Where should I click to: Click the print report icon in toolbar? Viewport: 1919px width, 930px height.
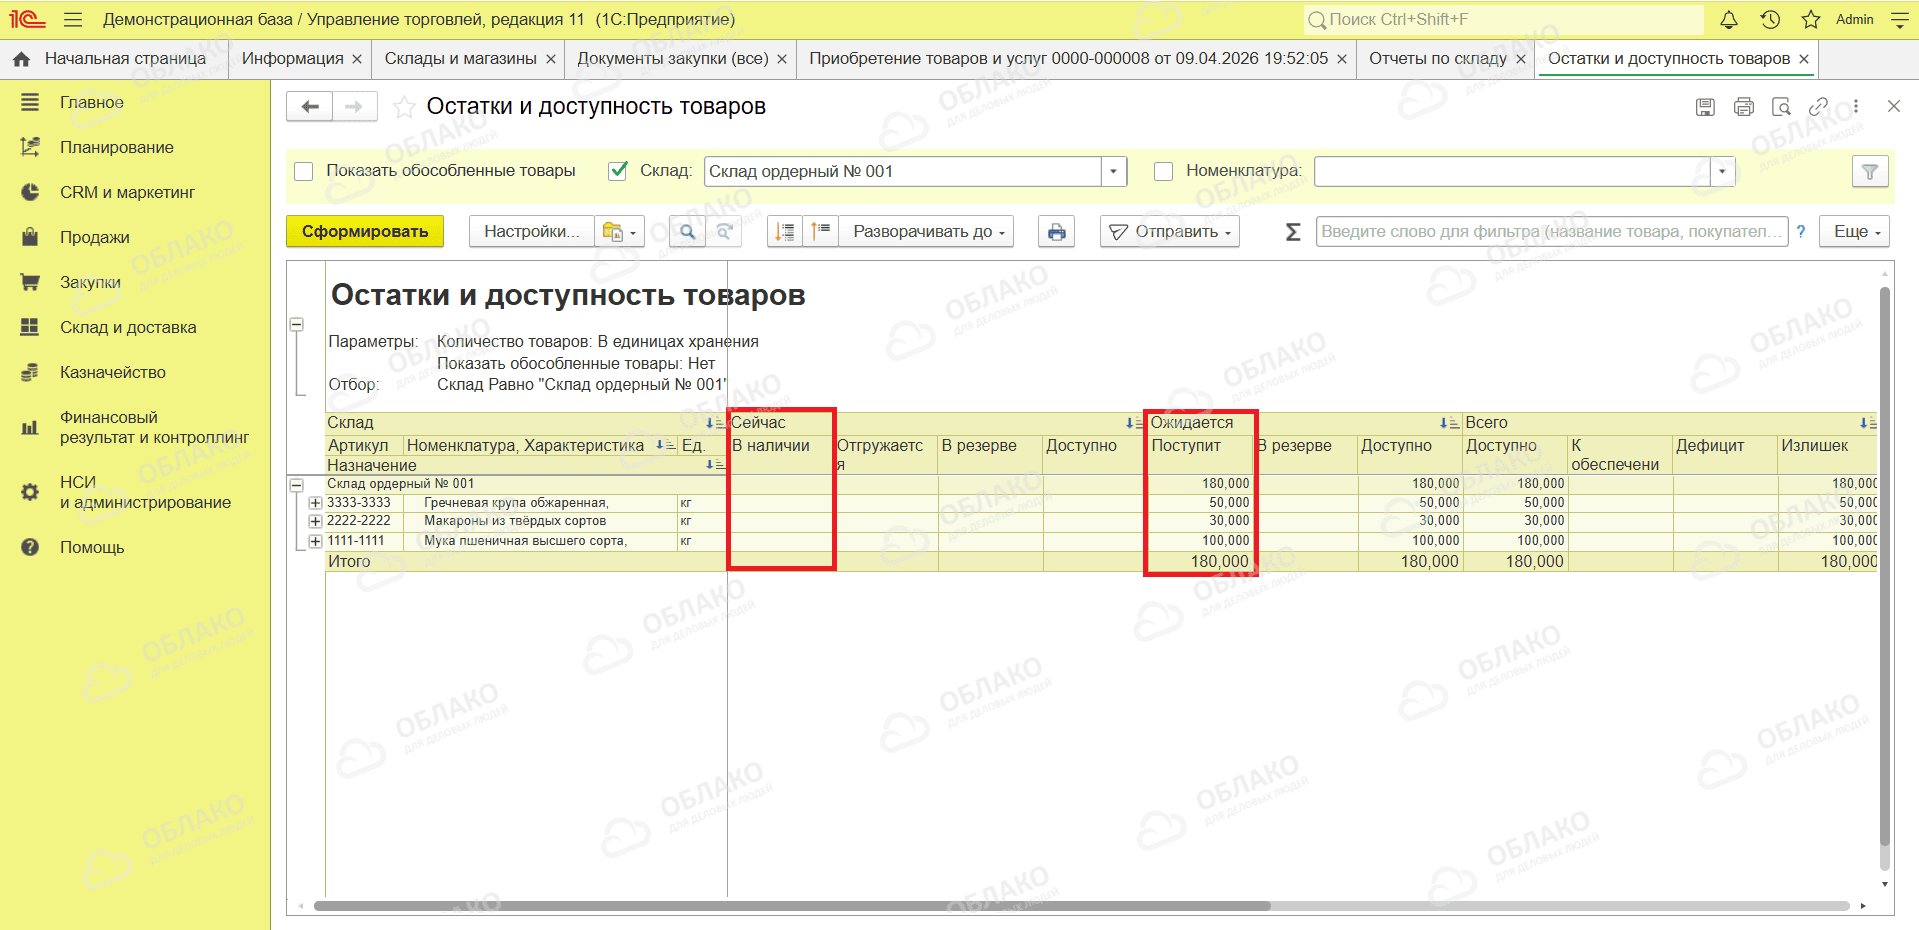1056,232
